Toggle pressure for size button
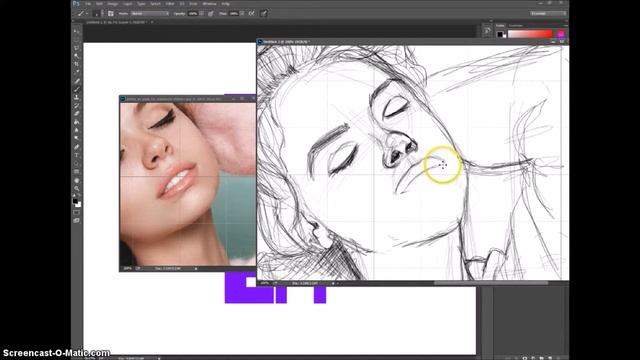 click(264, 13)
